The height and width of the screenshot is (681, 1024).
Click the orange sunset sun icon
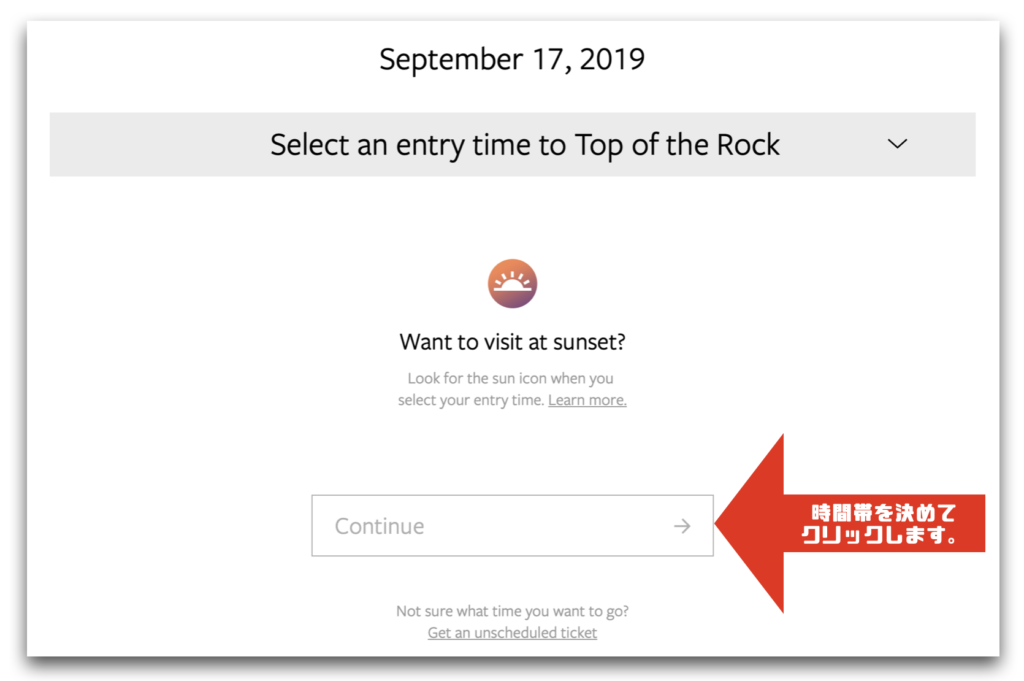tap(512, 283)
